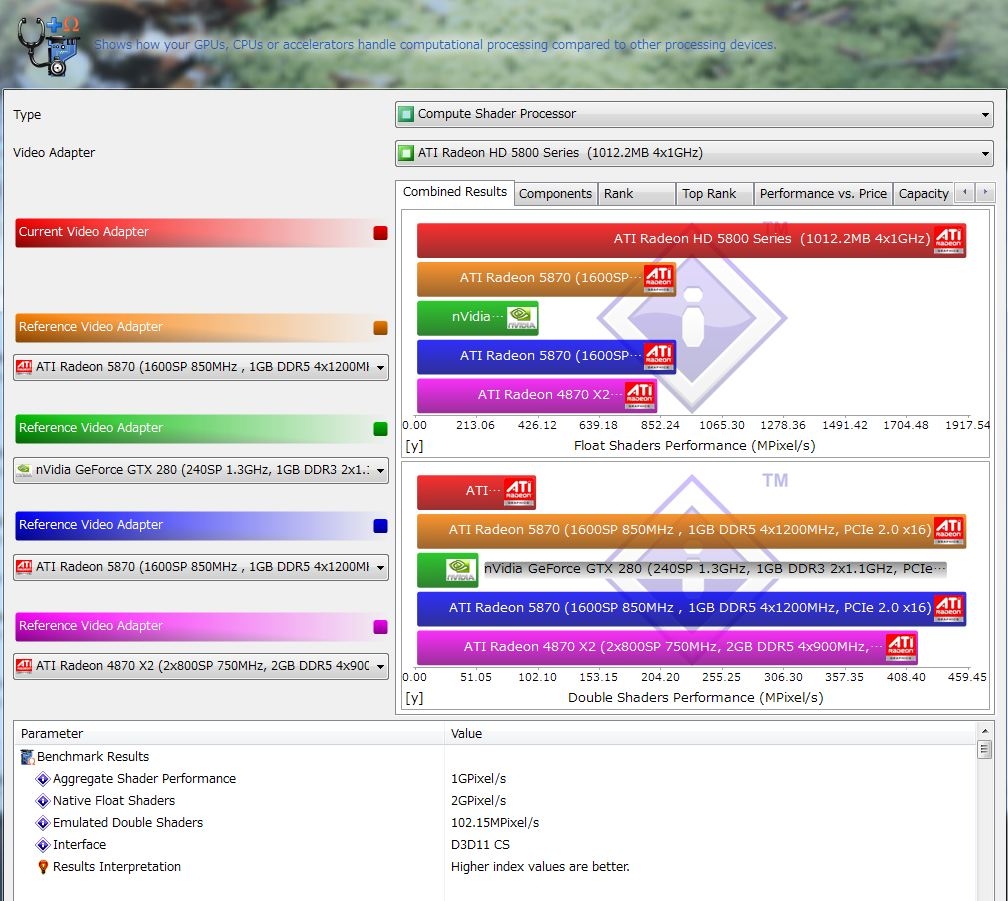This screenshot has width=1008, height=901.
Task: Click the Parameter column header
Action: 229,733
